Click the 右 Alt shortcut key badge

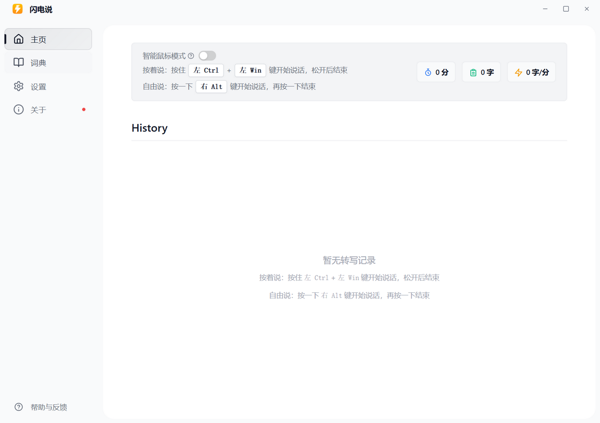211,87
